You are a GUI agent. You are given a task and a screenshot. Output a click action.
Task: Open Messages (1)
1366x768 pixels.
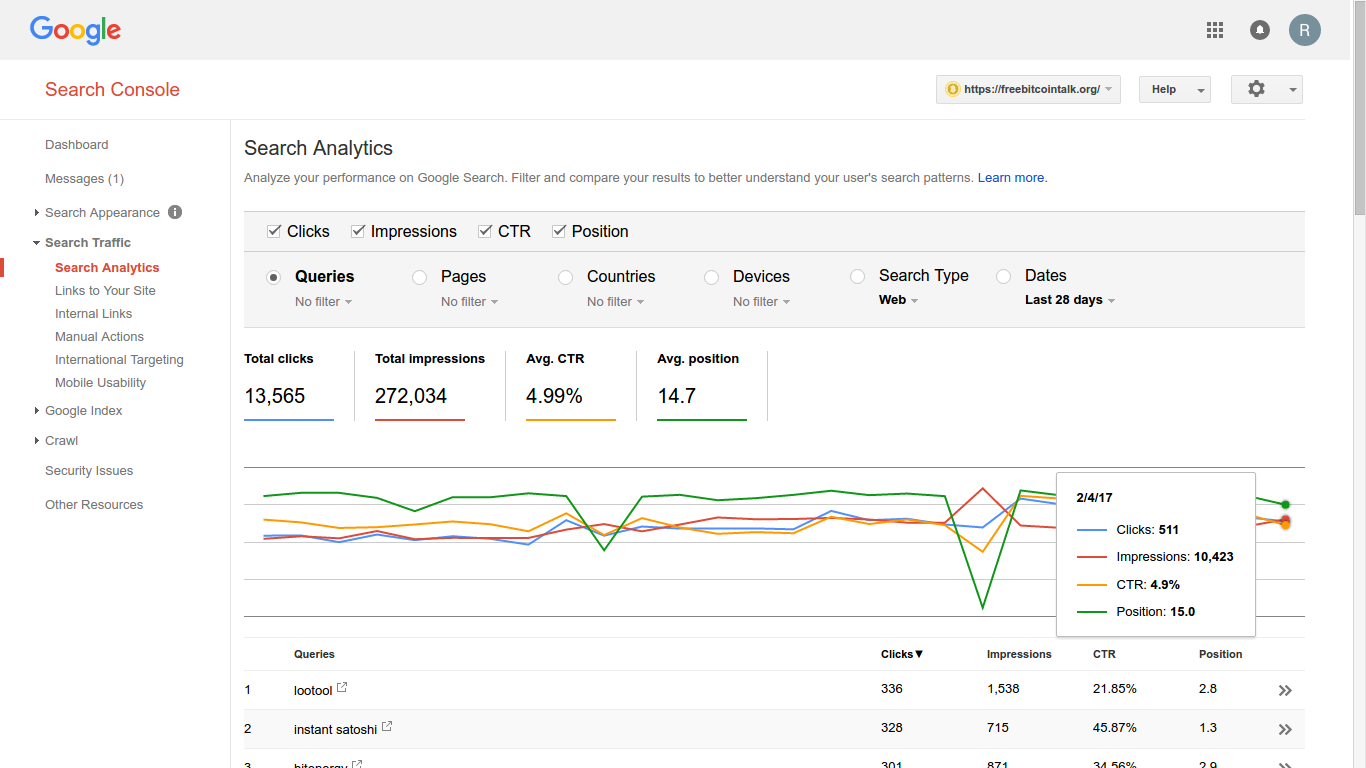click(84, 179)
